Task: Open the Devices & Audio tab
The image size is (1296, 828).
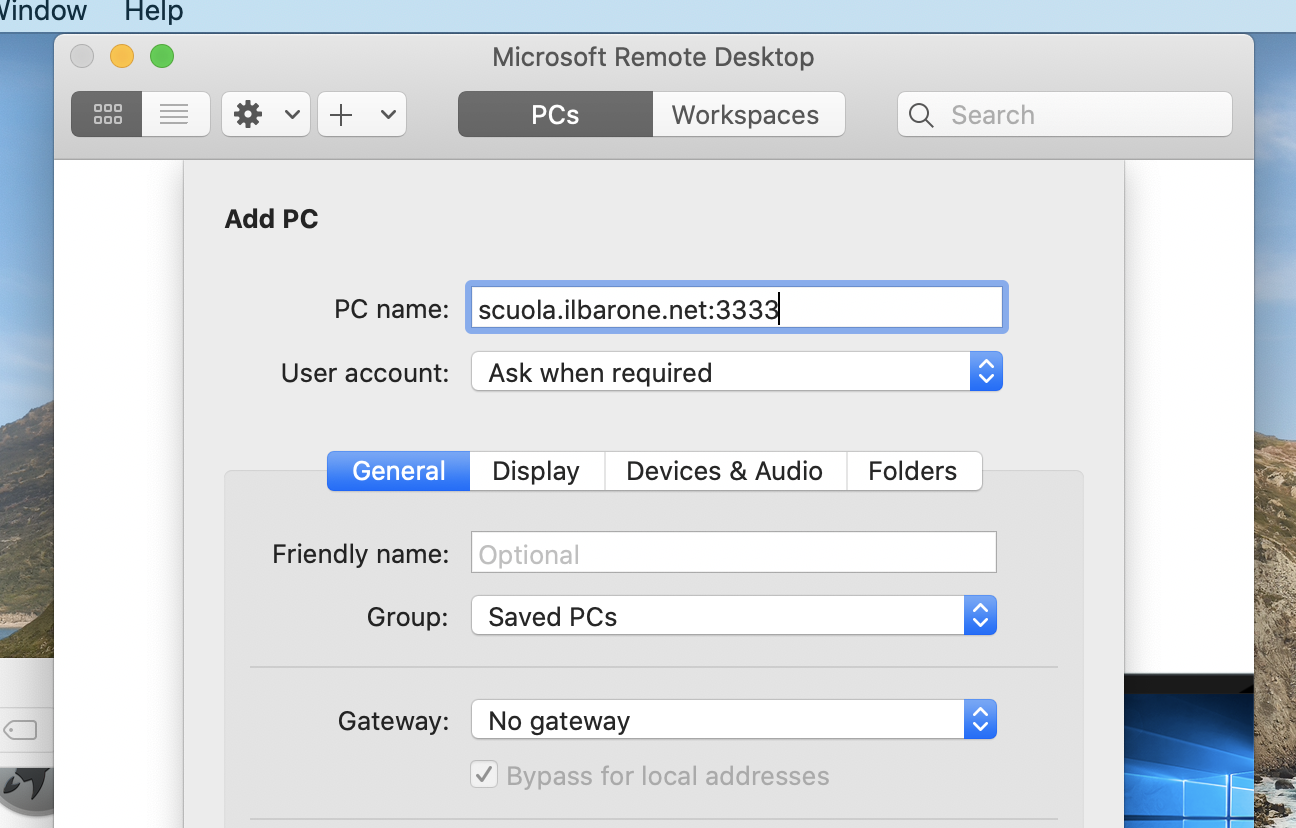Action: pos(725,471)
